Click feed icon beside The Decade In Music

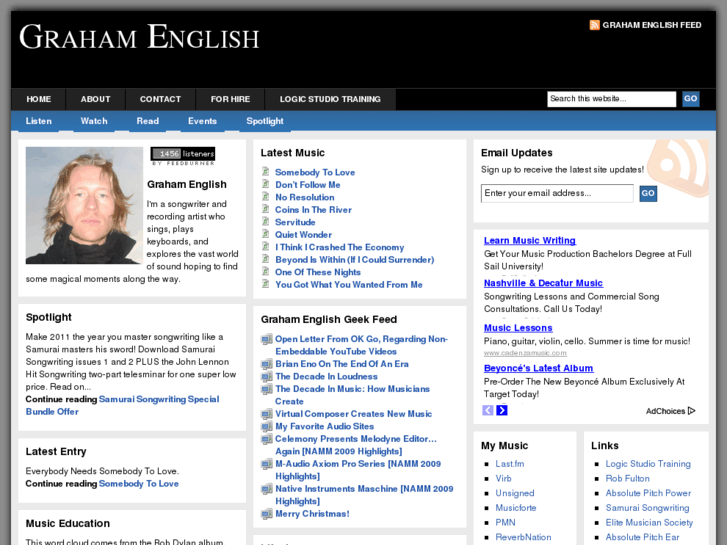pyautogui.click(x=267, y=389)
